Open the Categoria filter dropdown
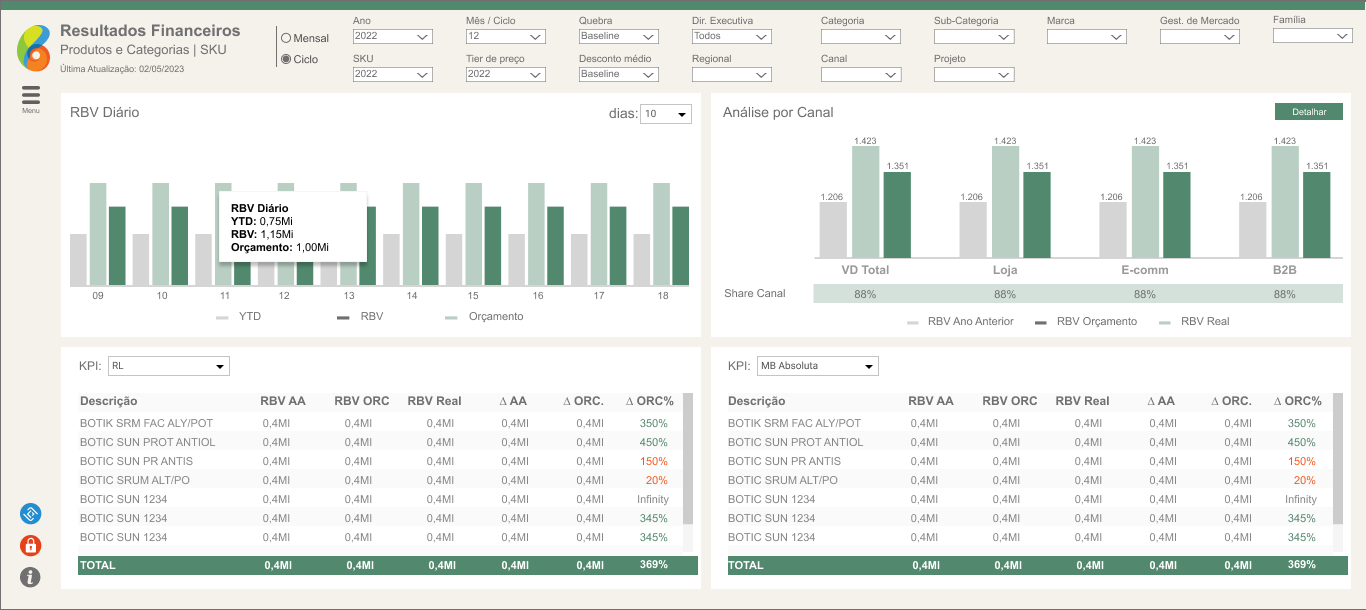This screenshot has width=1366, height=610. tap(860, 37)
